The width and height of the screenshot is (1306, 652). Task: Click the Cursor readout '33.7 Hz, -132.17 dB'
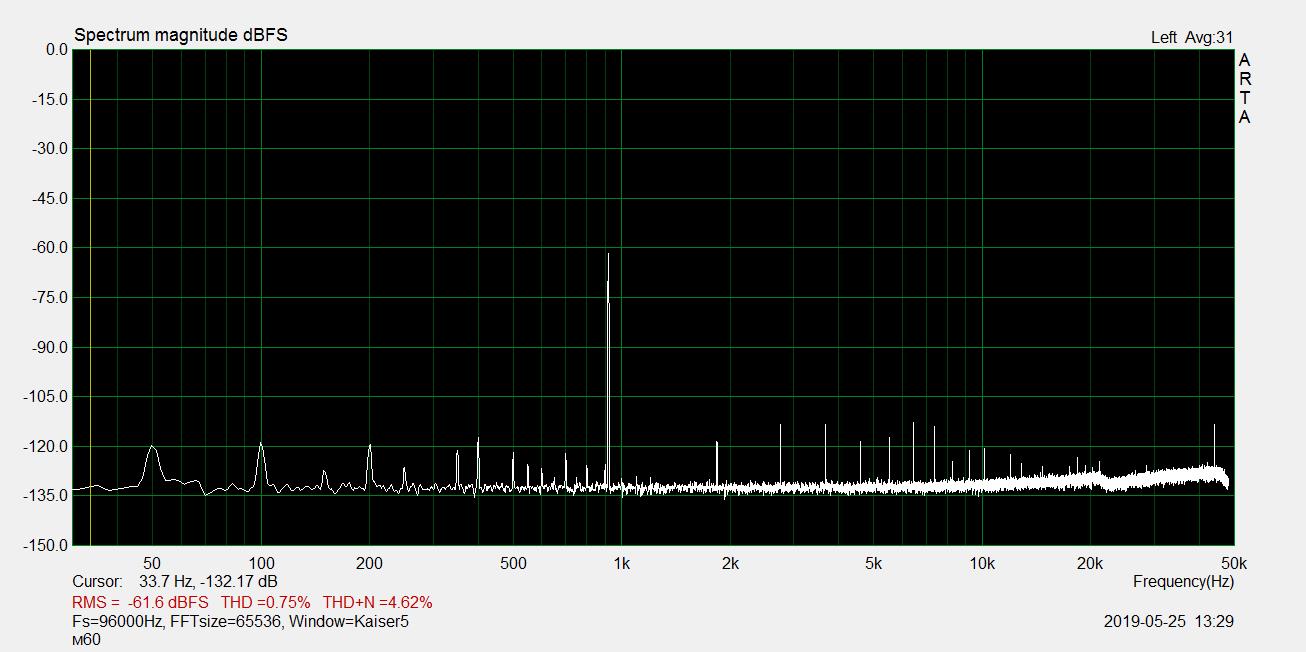click(x=208, y=581)
